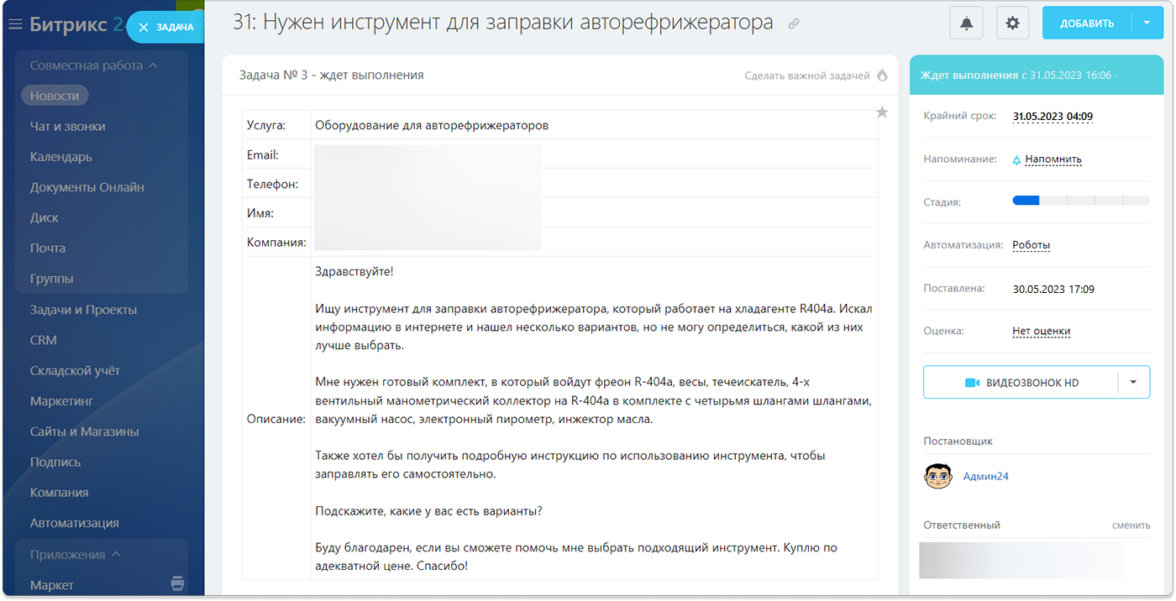The width and height of the screenshot is (1176, 601).
Task: Mark task with the star icon
Action: [x=882, y=112]
